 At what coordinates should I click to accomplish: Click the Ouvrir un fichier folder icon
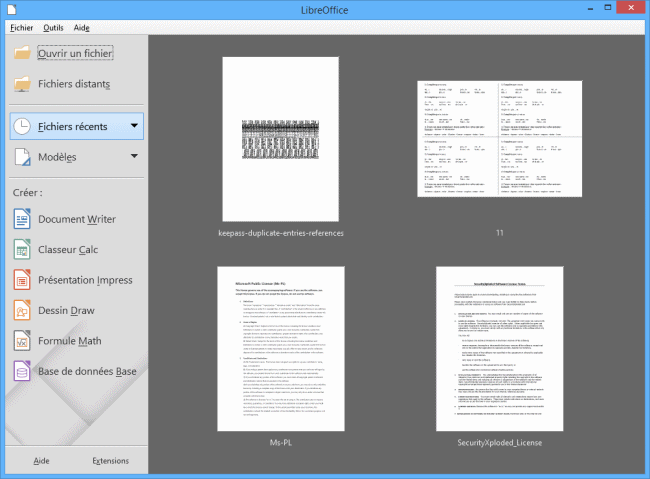pyautogui.click(x=22, y=53)
